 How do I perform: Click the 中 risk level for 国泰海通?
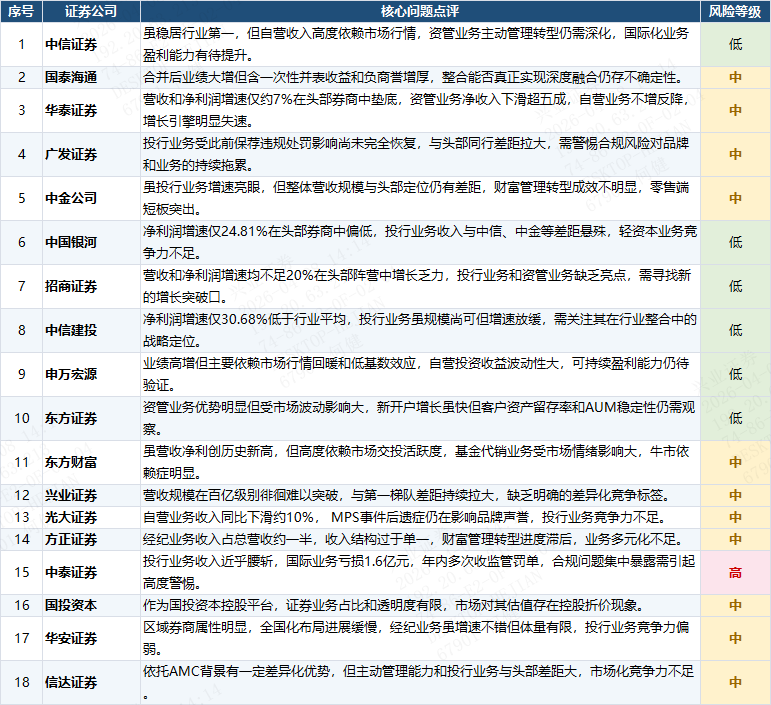tap(735, 77)
